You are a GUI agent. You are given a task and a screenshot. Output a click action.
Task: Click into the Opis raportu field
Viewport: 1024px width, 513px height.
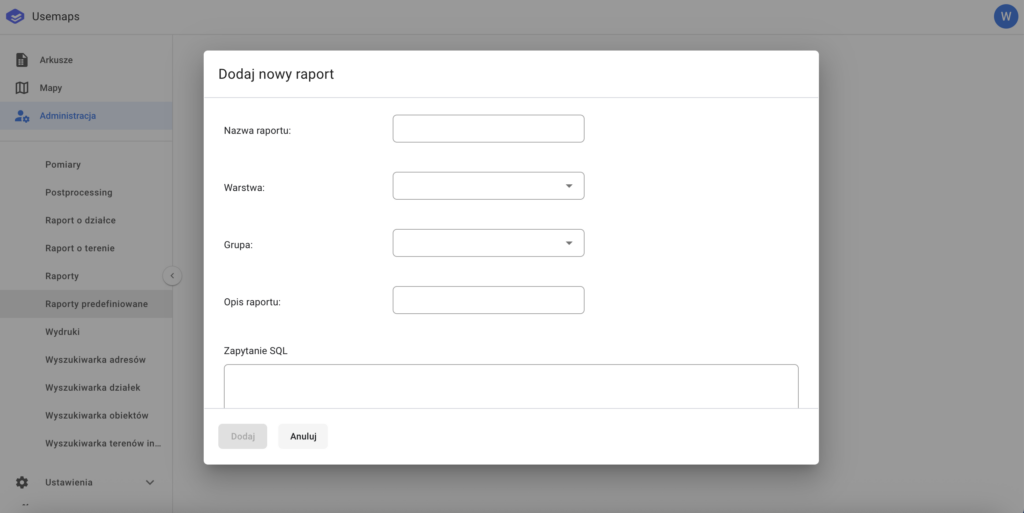[x=488, y=300]
